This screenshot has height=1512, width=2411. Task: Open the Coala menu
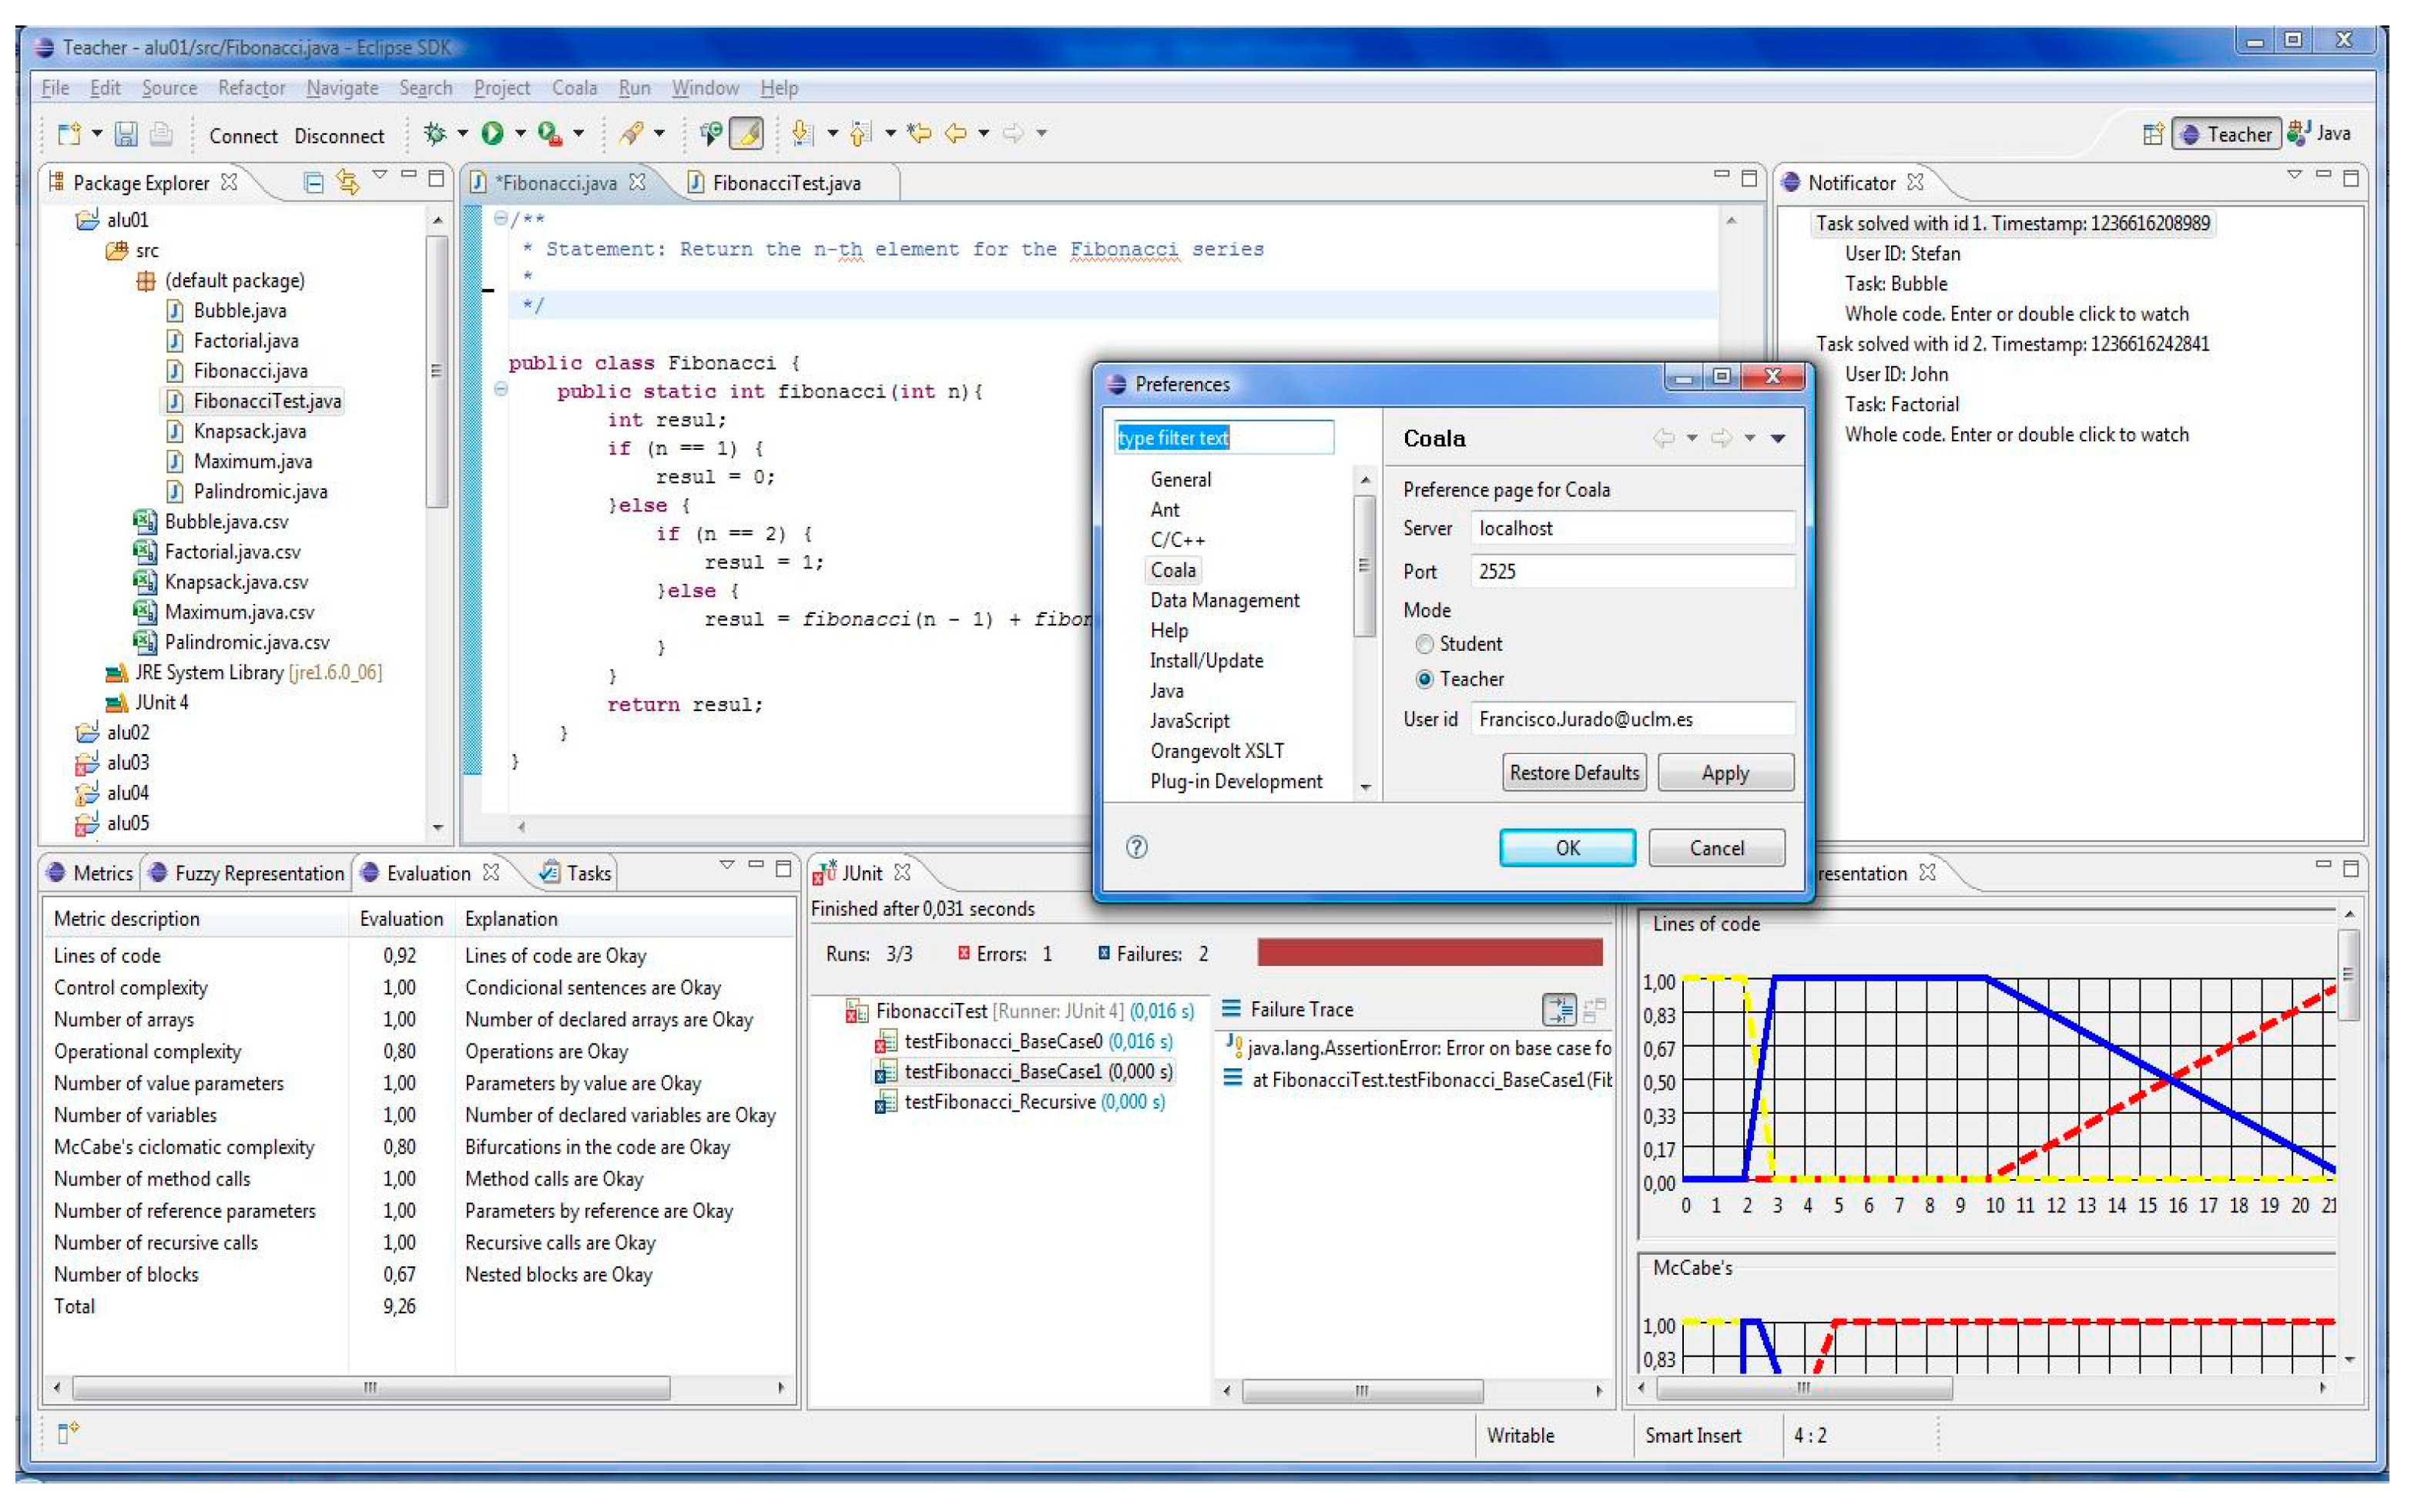[x=574, y=88]
